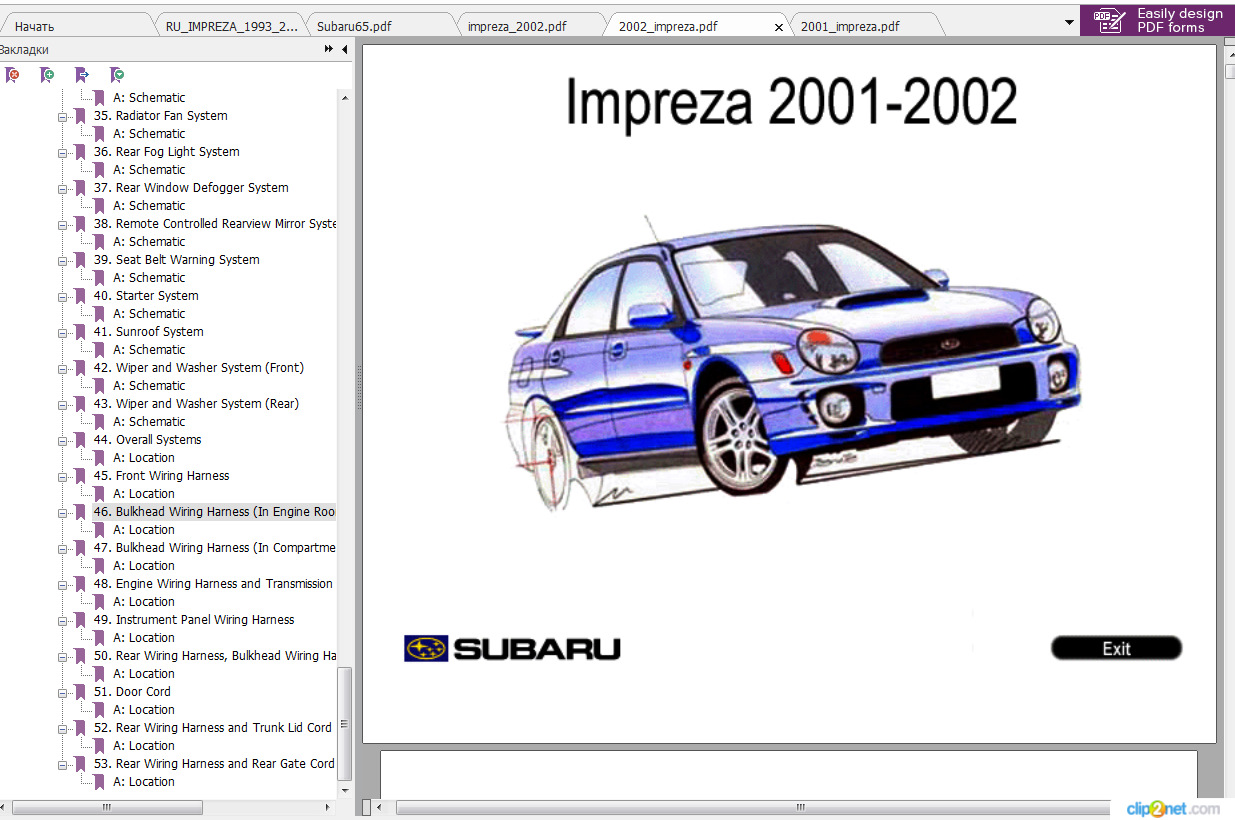Click the Easily design PDF forms banner text

1180,20
